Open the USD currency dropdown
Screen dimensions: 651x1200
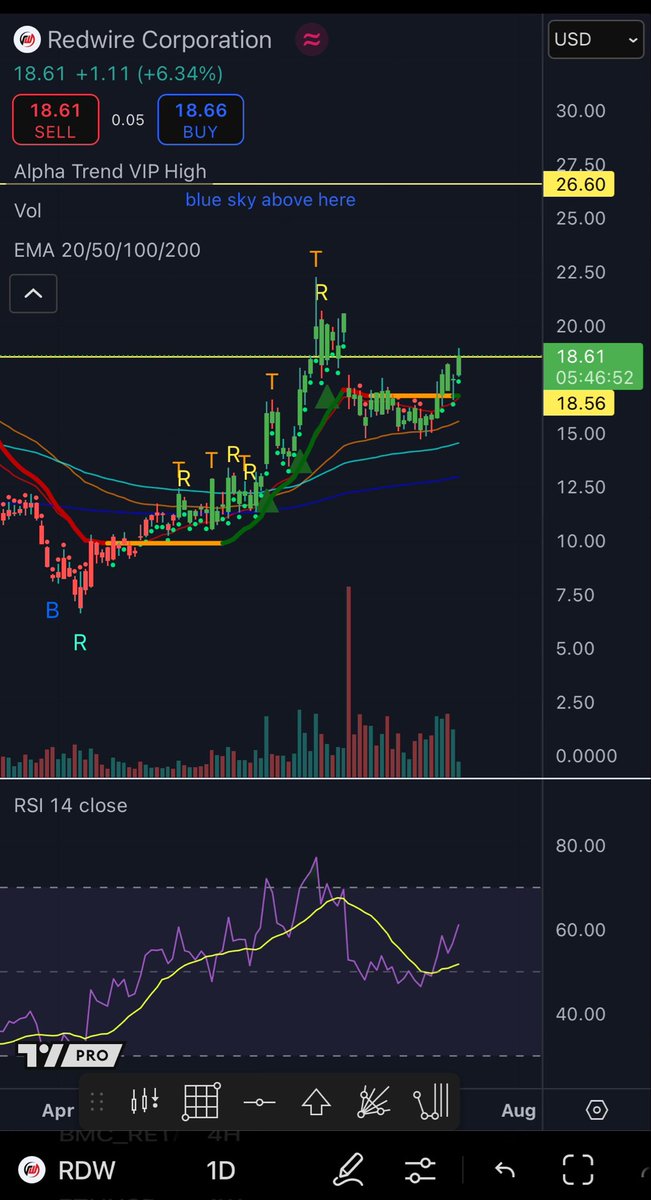[595, 40]
